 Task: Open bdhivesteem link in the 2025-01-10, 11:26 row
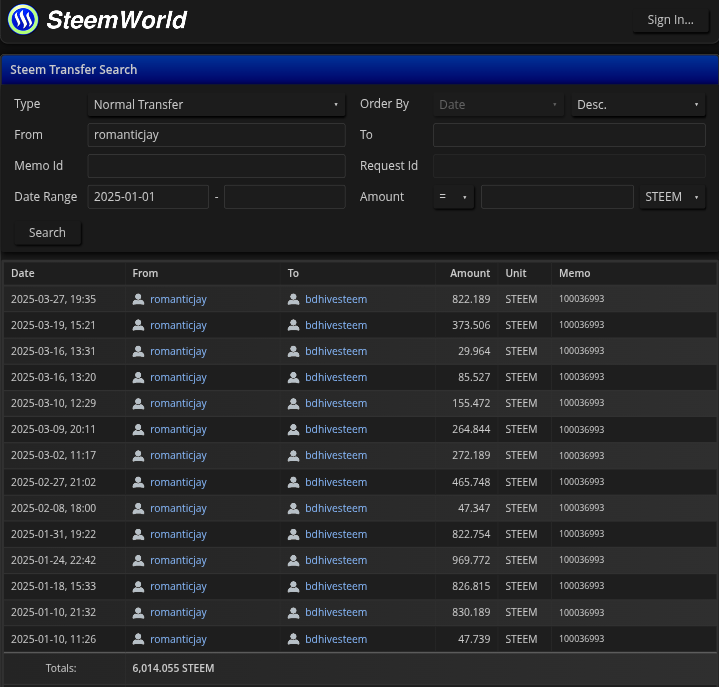click(336, 639)
